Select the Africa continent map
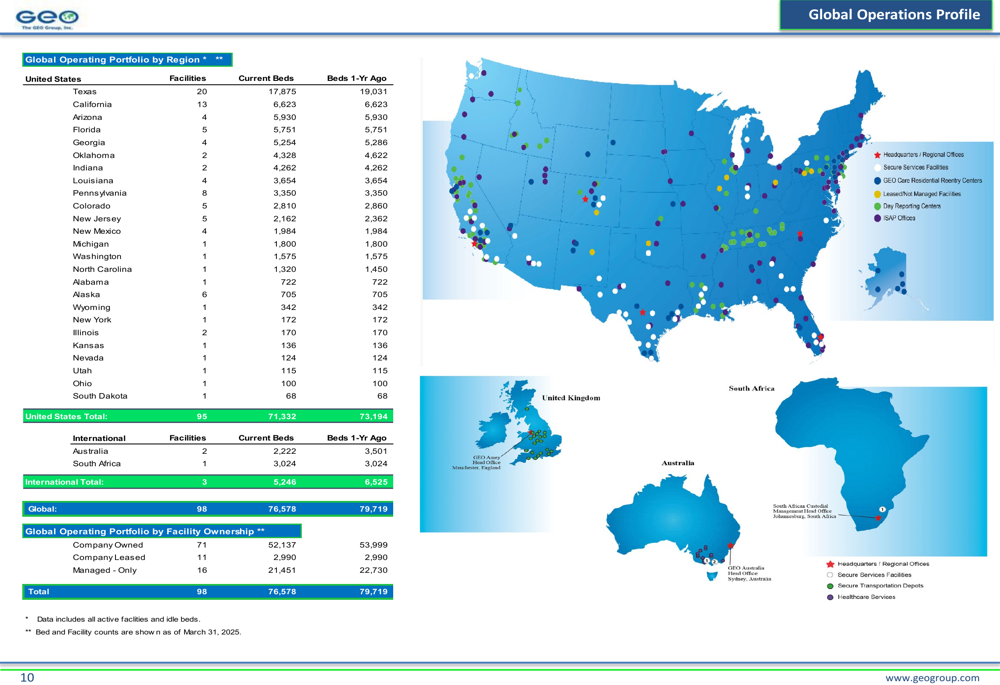1000x685 pixels. 851,454
